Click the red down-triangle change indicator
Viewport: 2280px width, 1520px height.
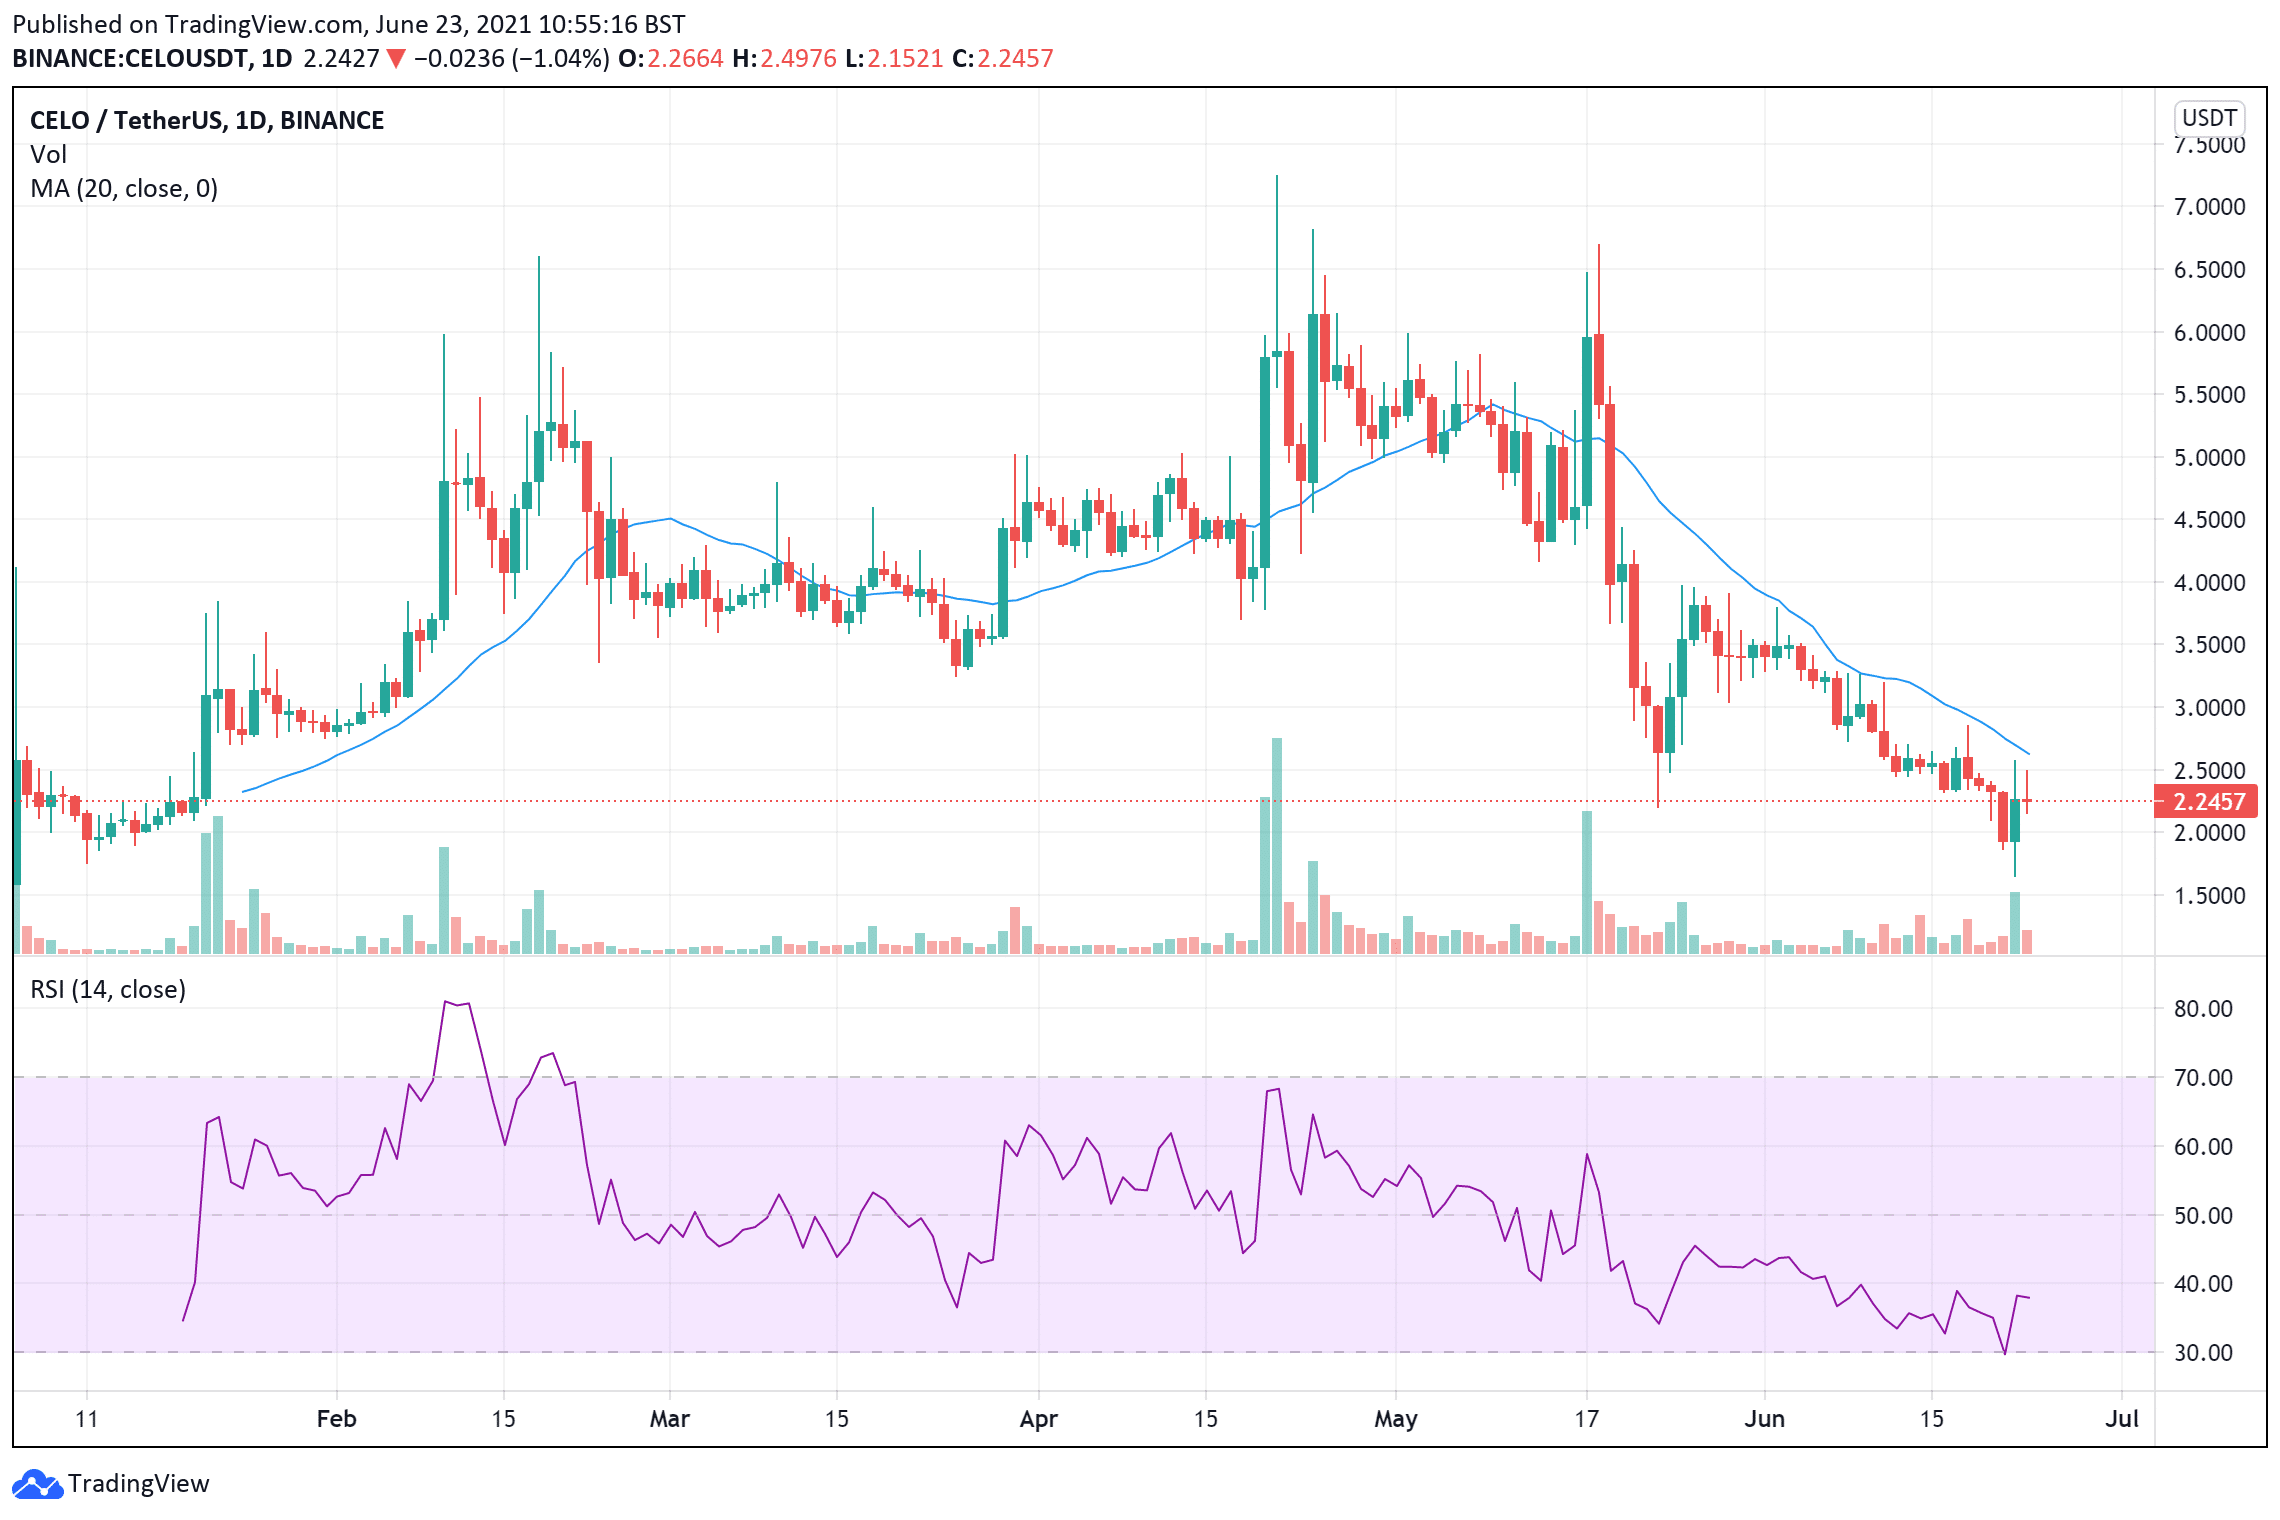395,59
